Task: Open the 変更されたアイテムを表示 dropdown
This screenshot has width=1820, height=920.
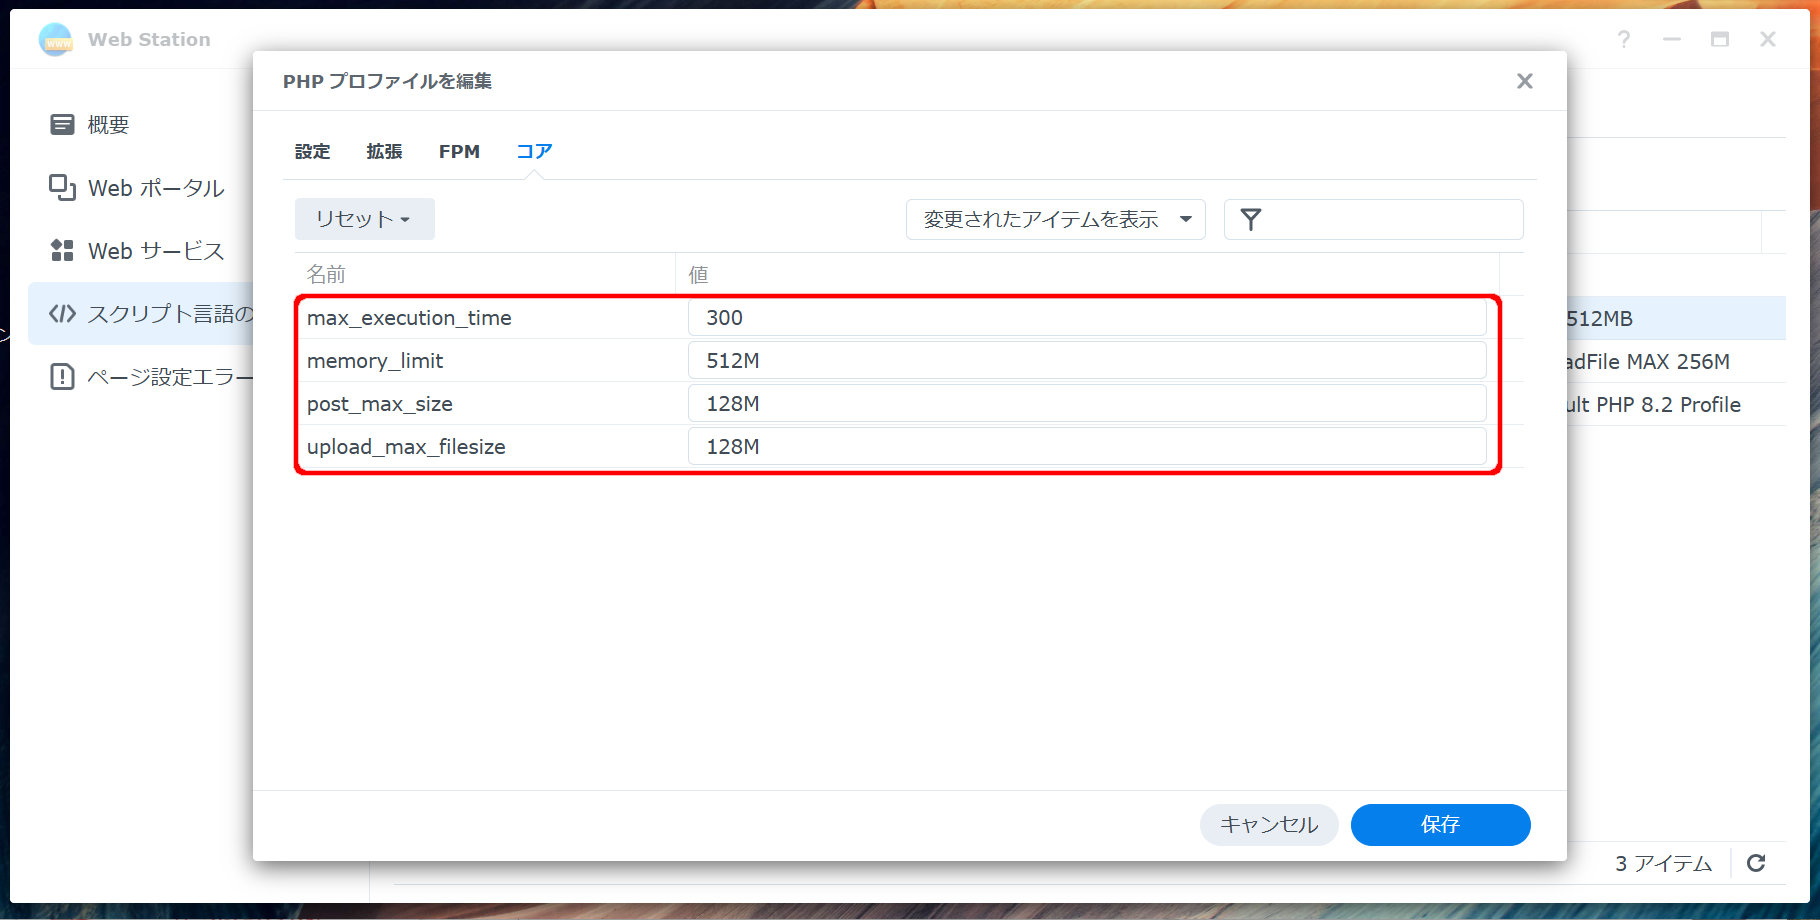Action: click(x=1055, y=220)
